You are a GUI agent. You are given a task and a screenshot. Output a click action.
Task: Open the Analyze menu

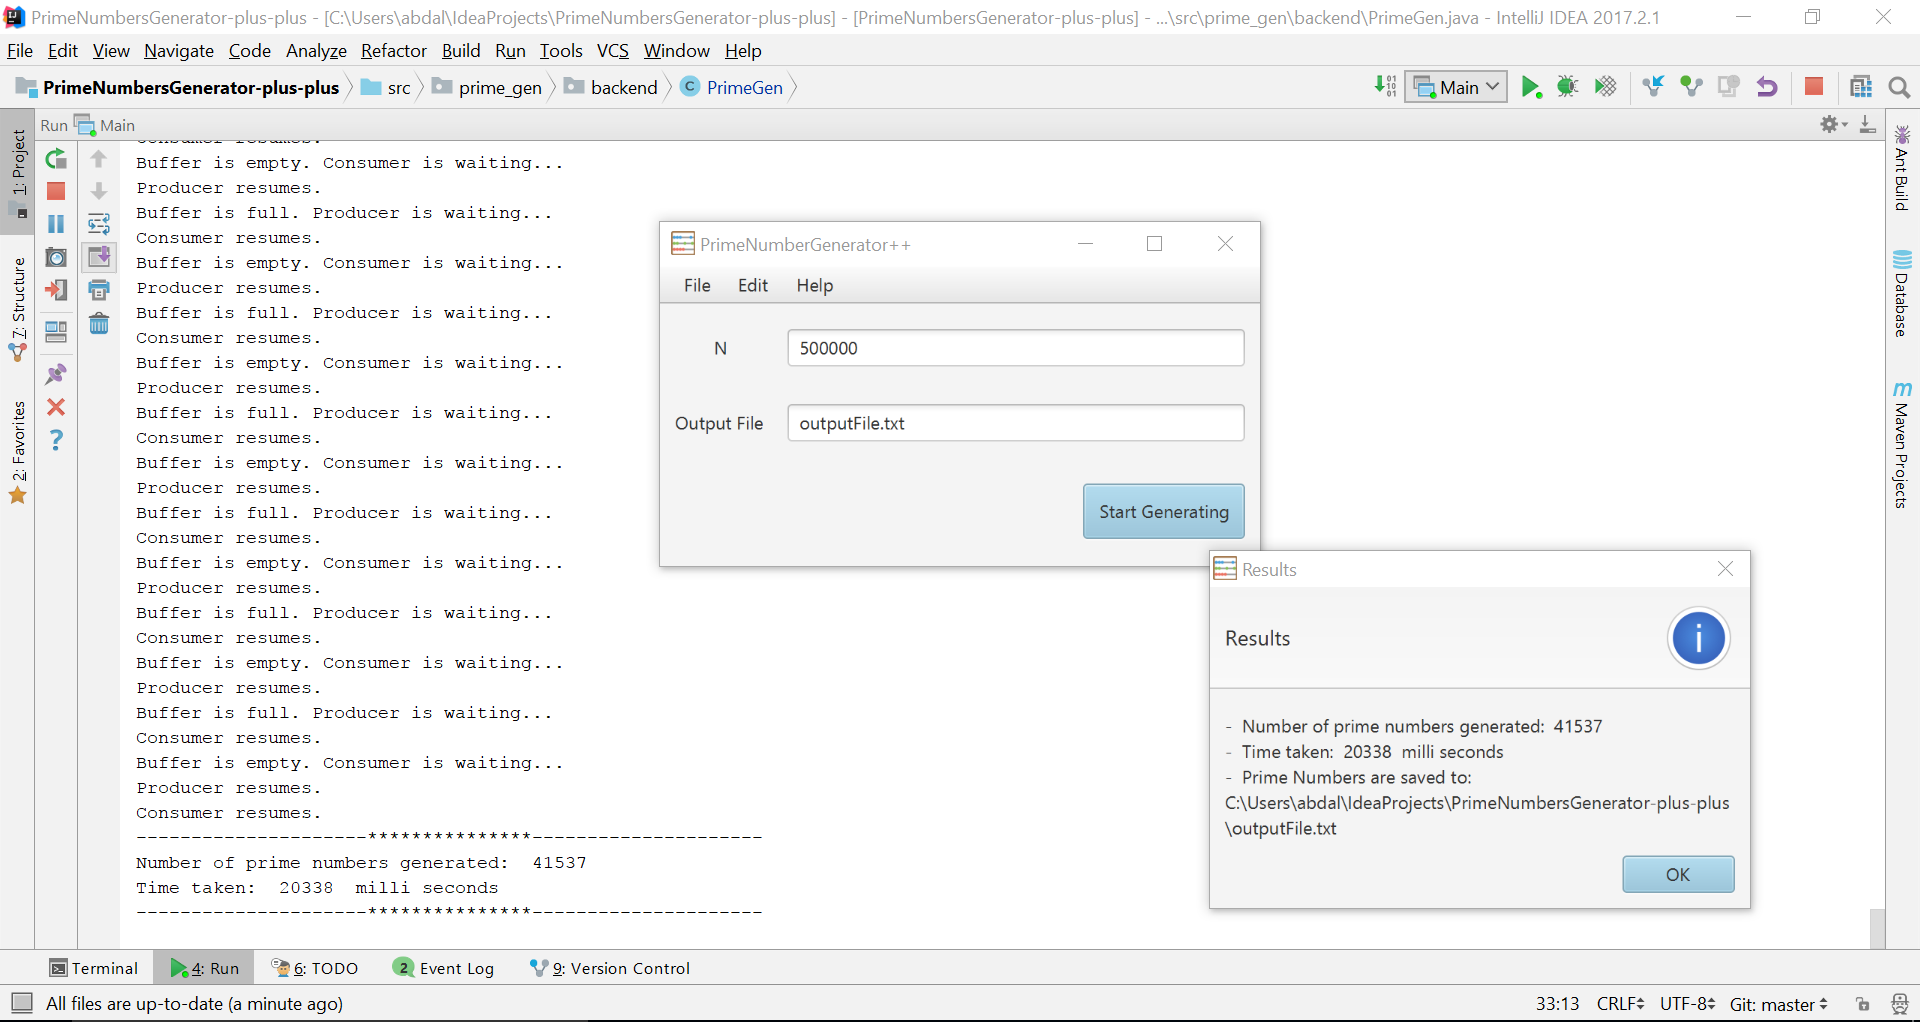point(316,51)
